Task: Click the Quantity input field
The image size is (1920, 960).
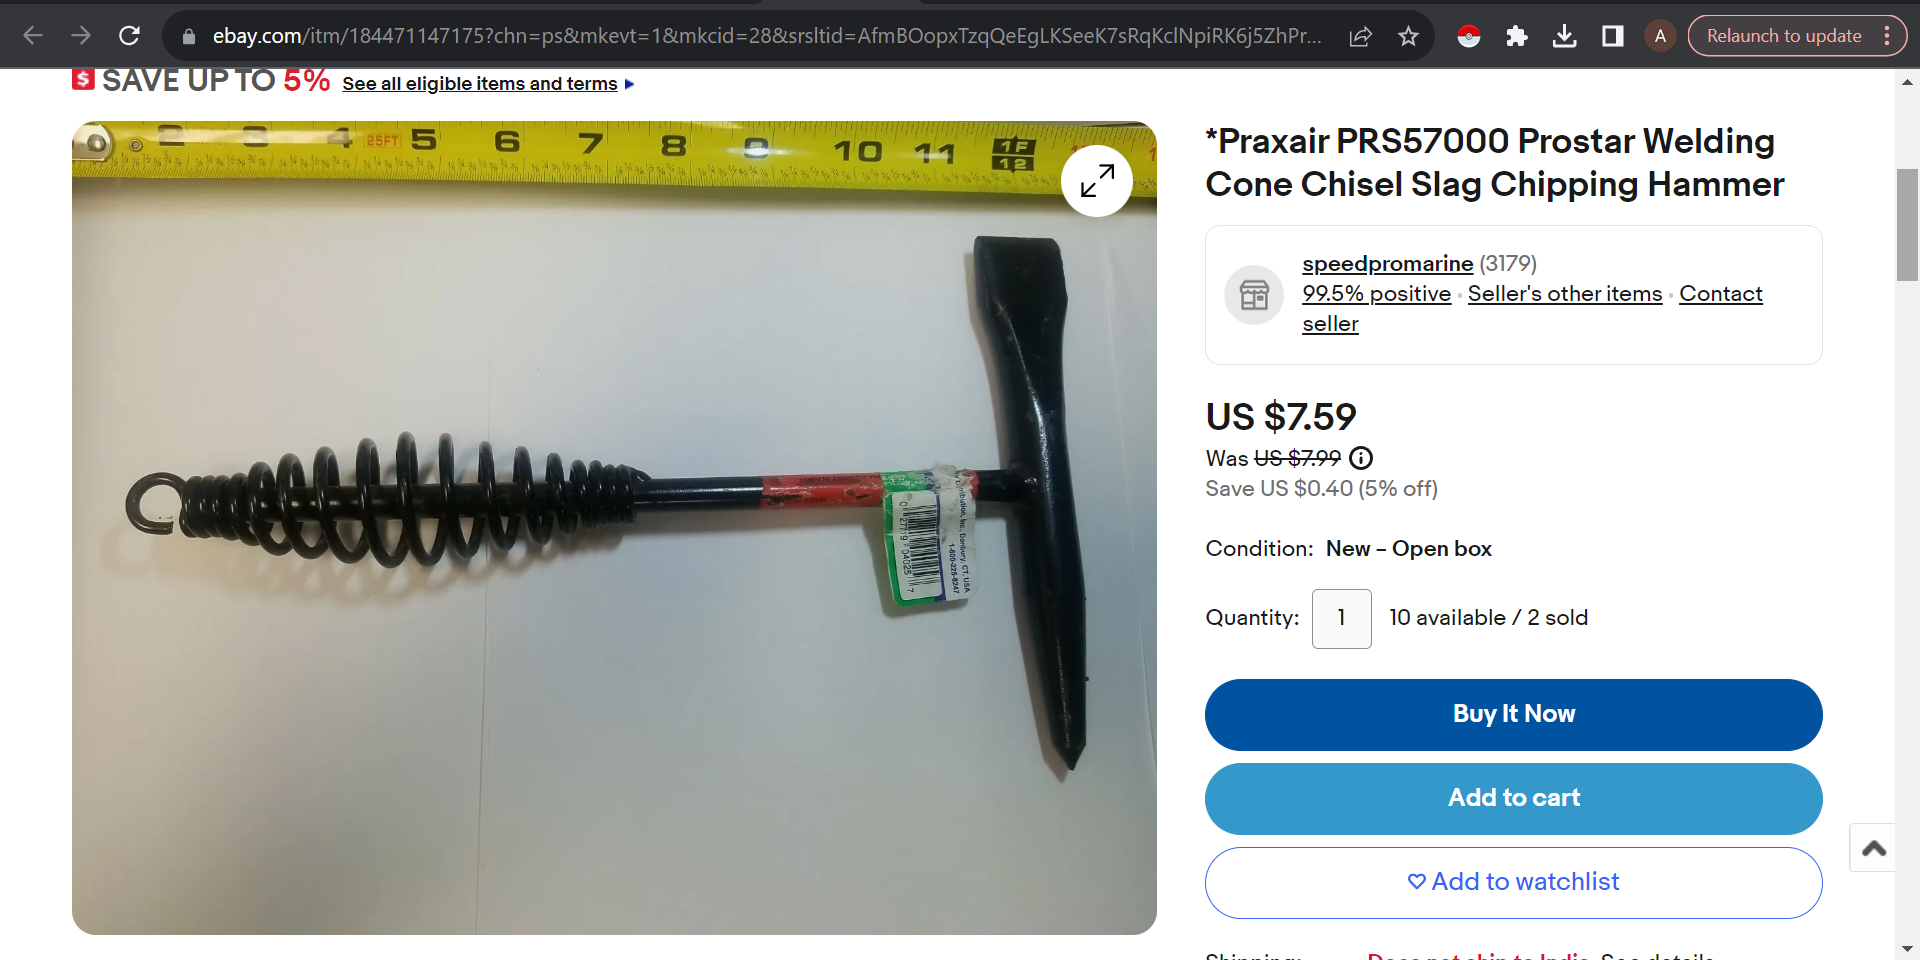Action: 1341,619
